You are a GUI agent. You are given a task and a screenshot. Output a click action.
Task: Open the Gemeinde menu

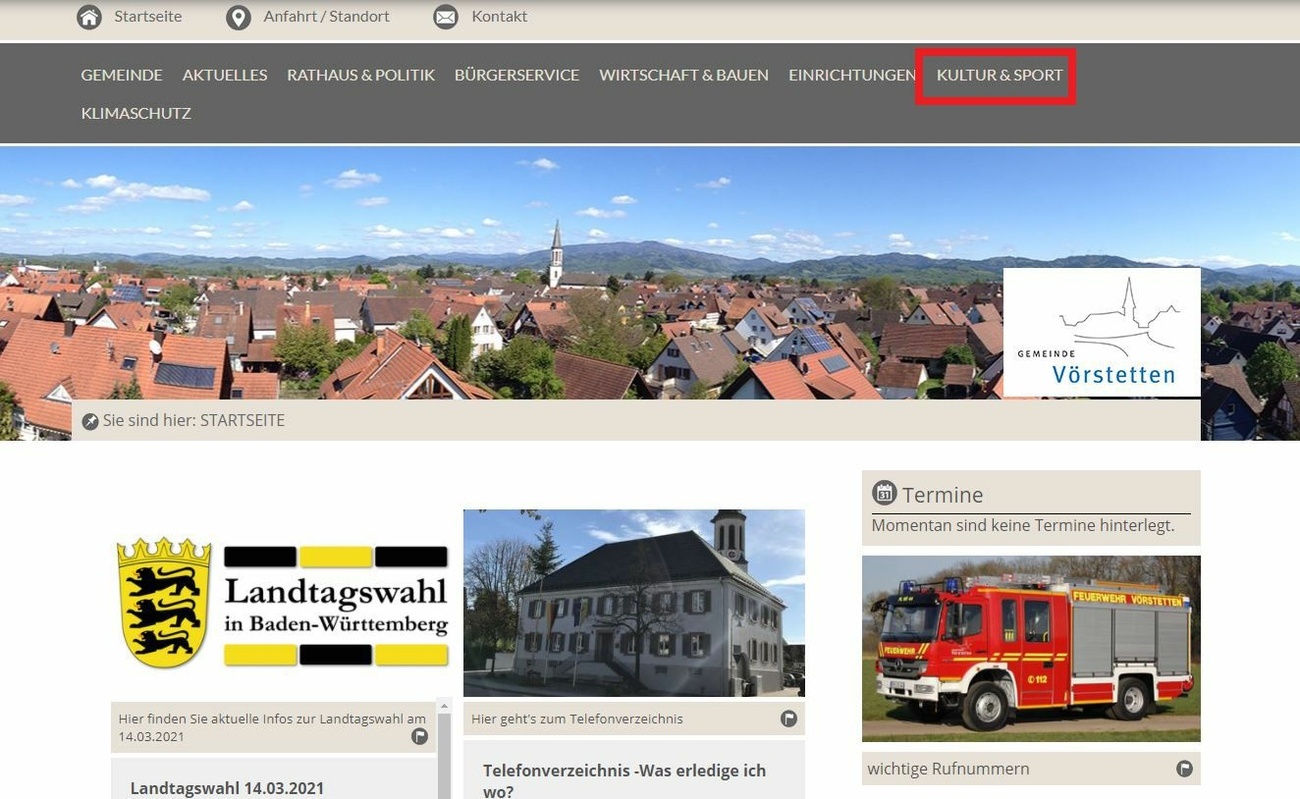pyautogui.click(x=121, y=75)
